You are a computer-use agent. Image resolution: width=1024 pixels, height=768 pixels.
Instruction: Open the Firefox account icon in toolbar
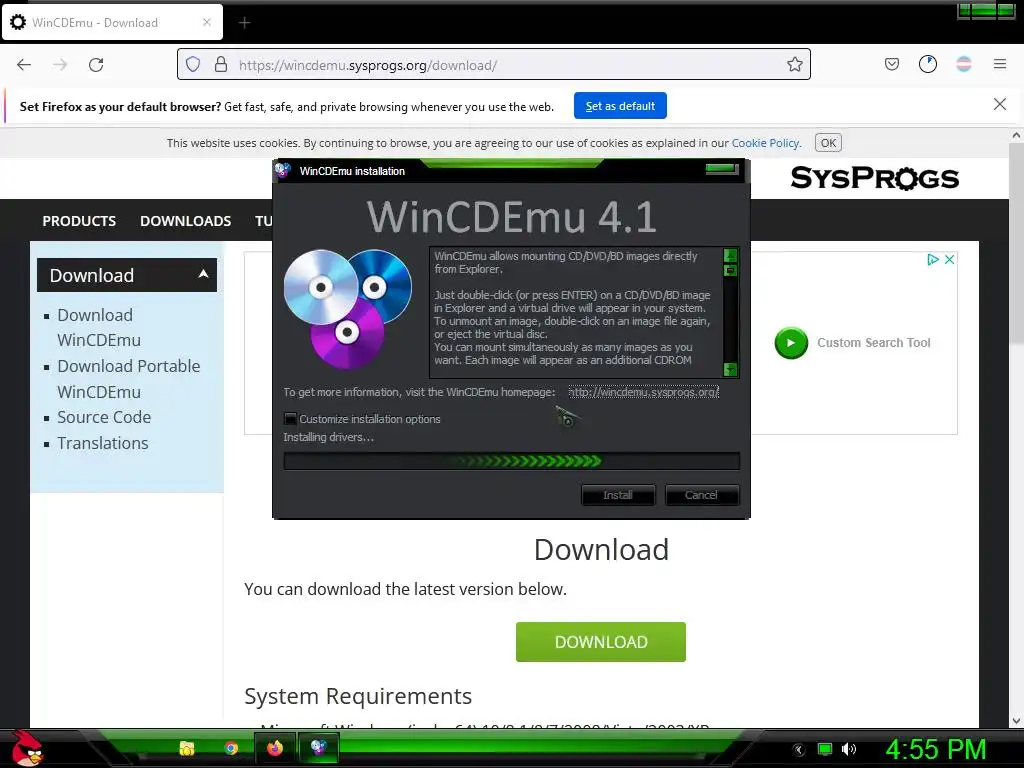coord(927,64)
